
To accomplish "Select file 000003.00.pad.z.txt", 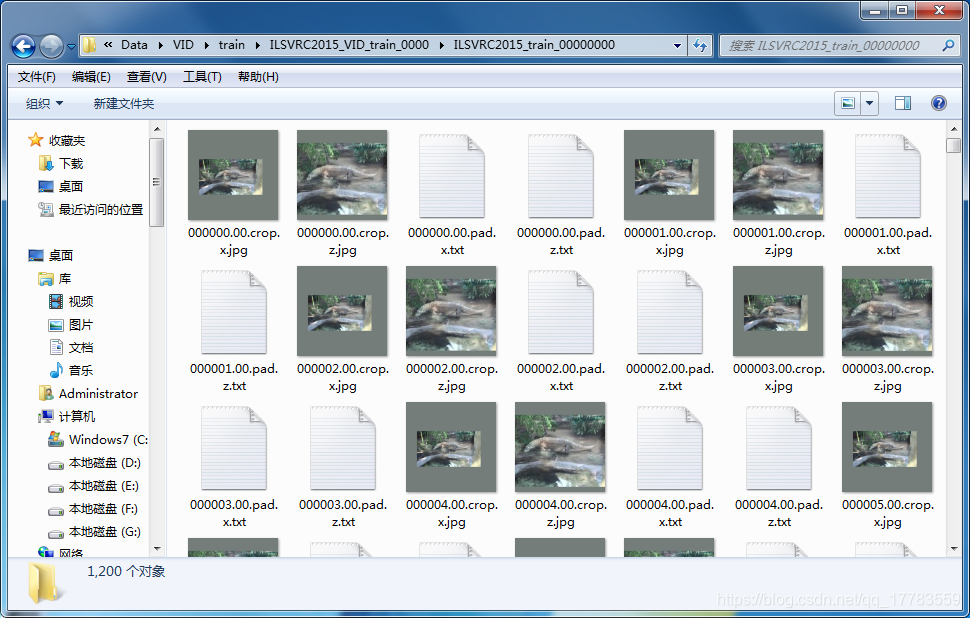I will tap(343, 448).
